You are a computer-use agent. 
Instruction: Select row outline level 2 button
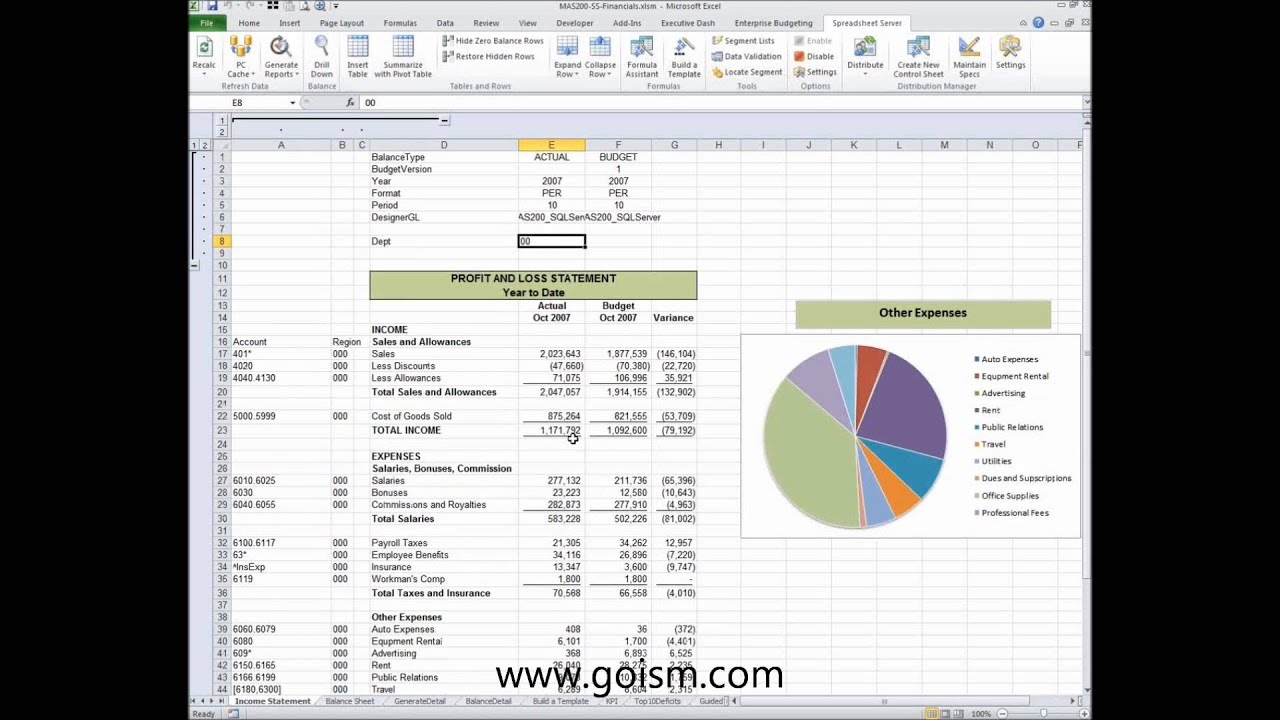pyautogui.click(x=205, y=146)
